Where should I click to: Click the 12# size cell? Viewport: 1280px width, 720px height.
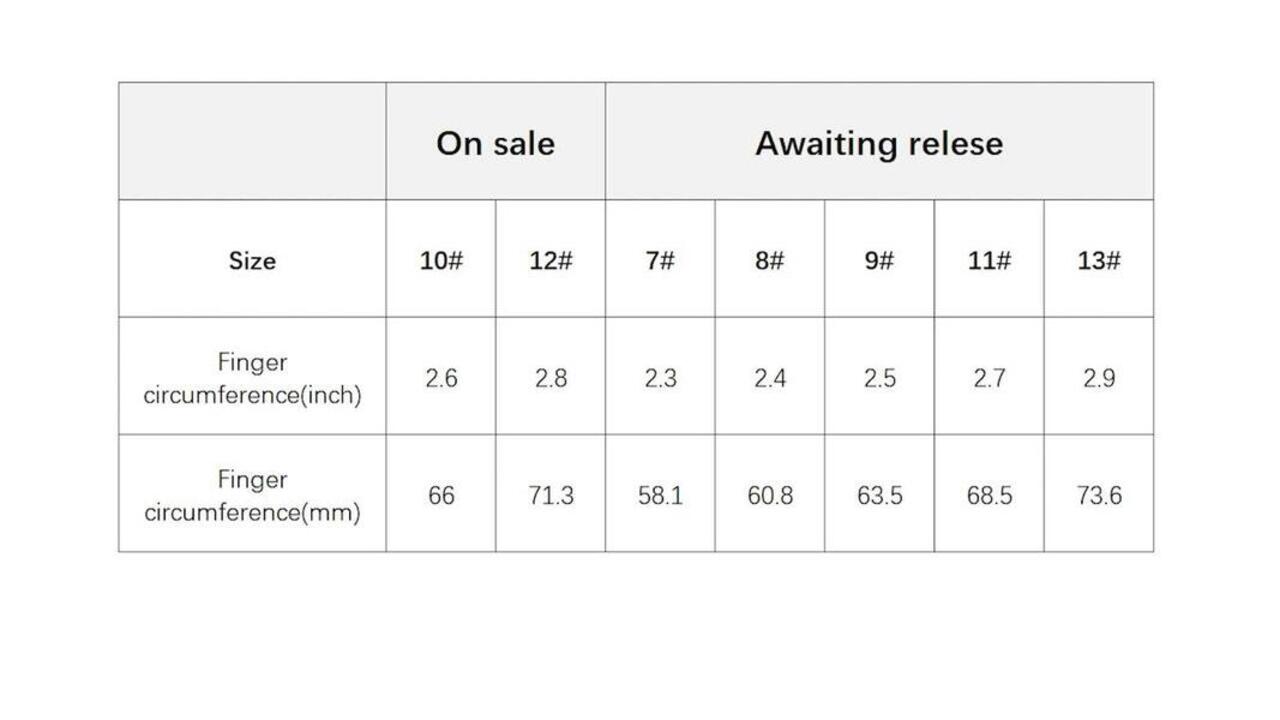pos(550,260)
